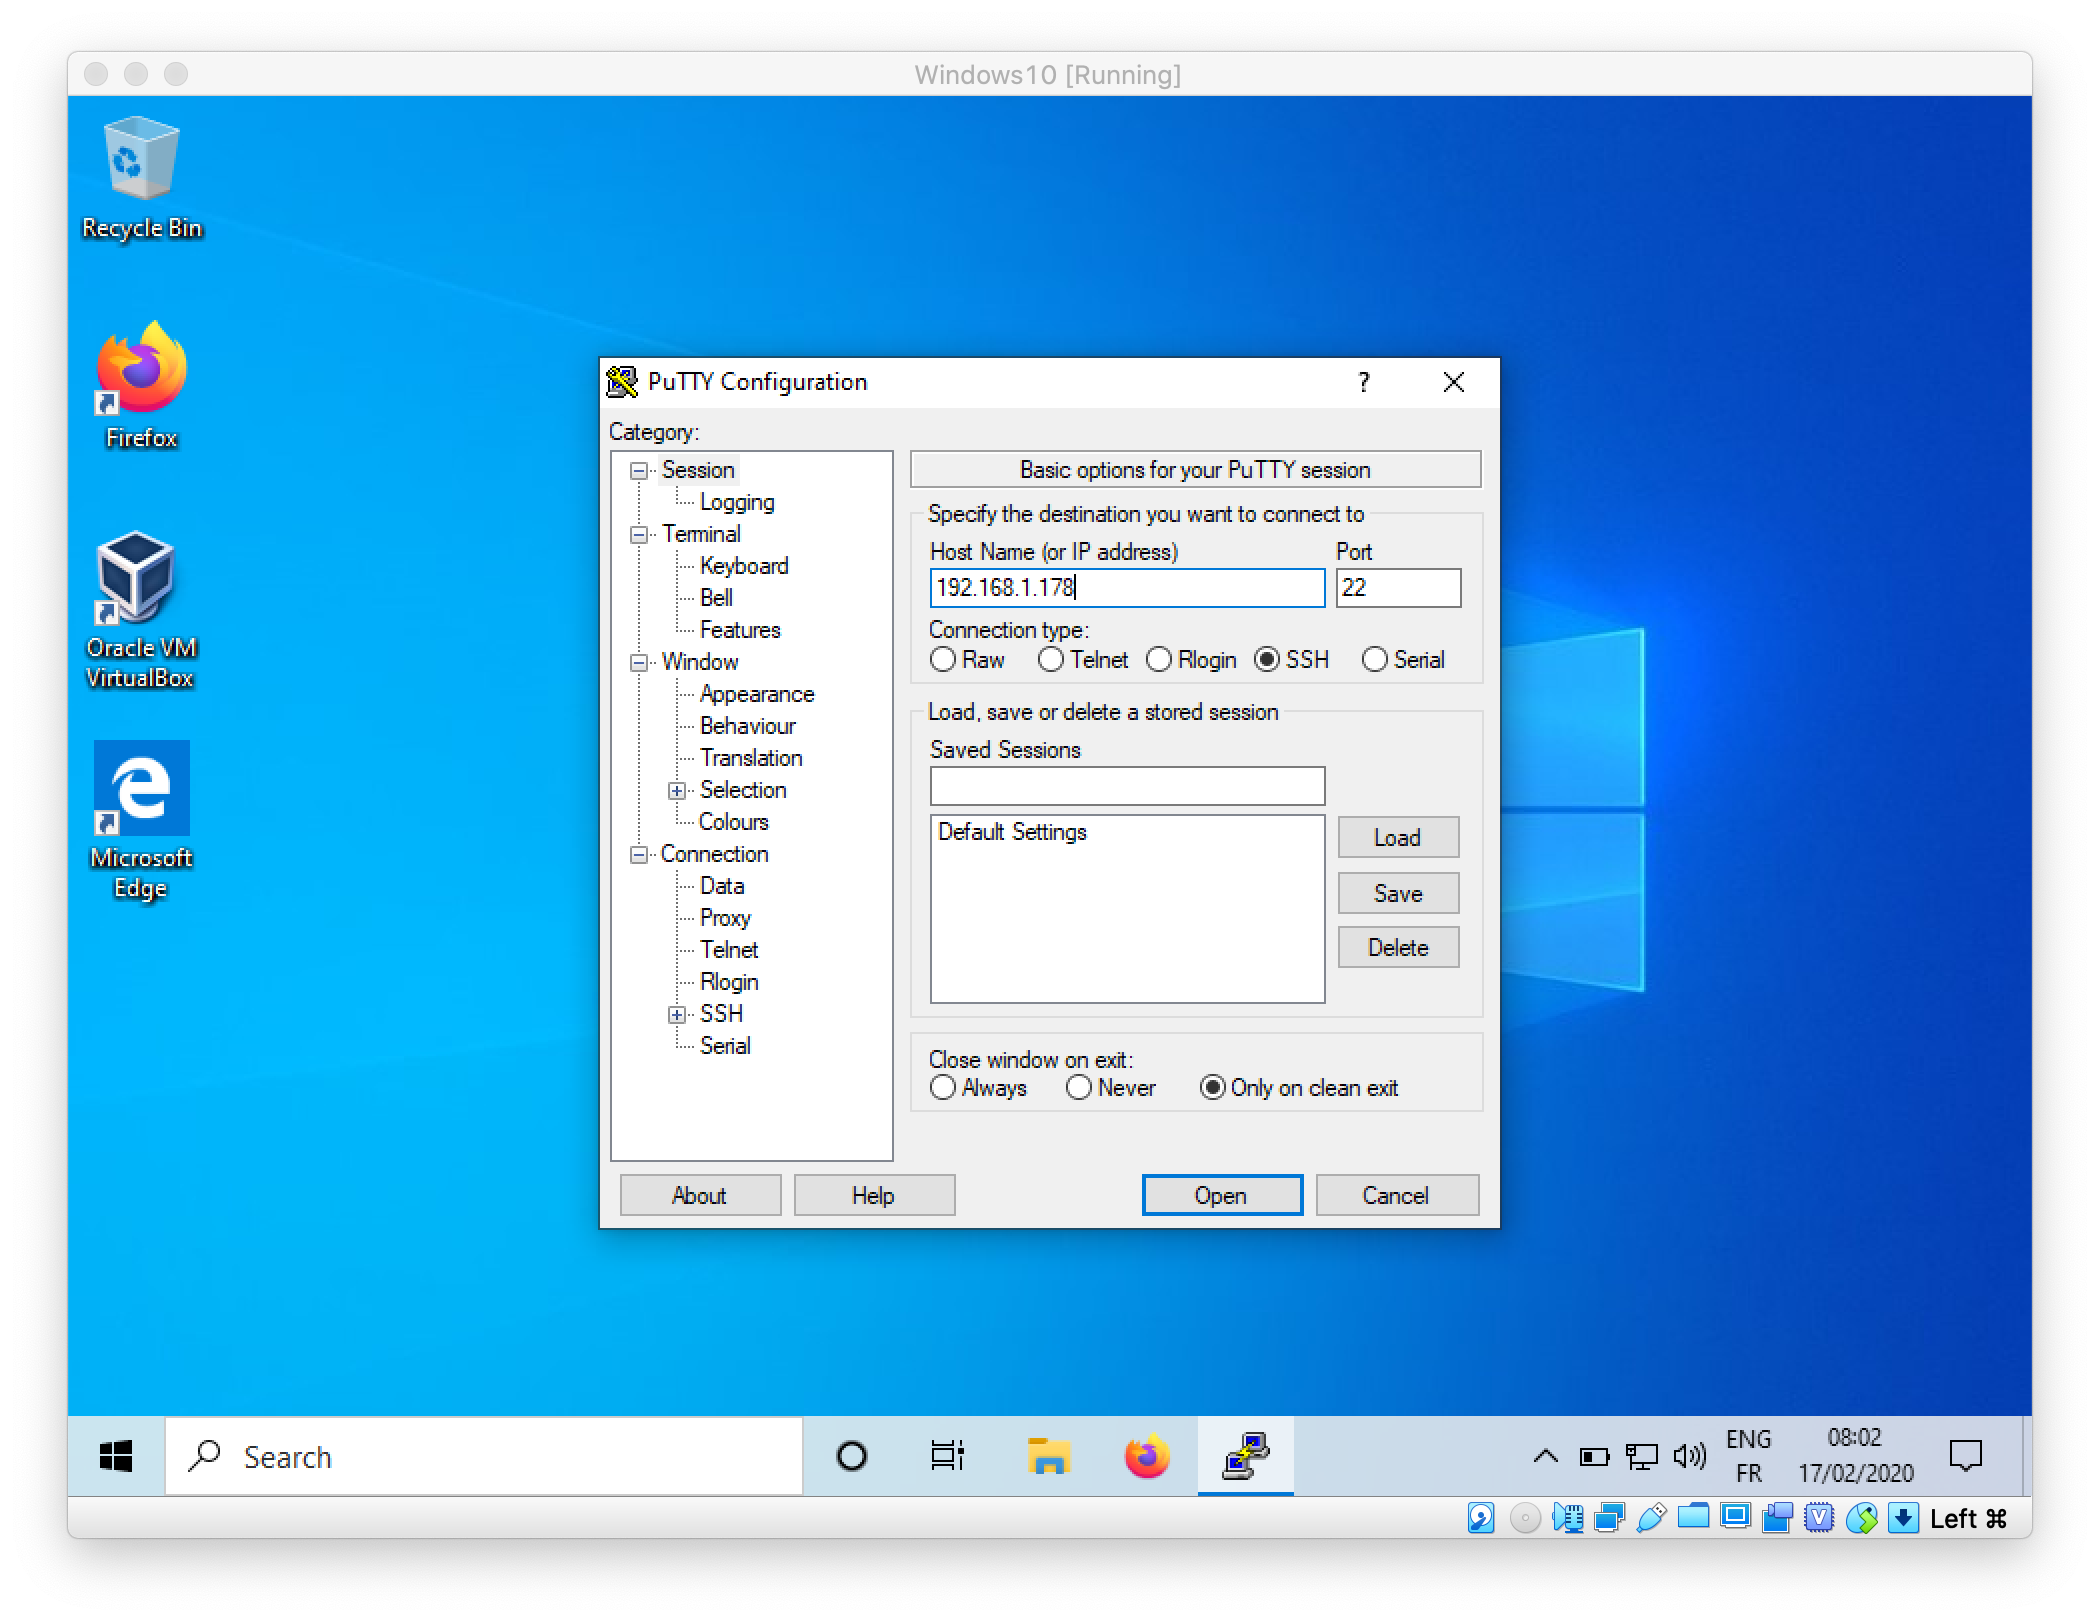
Task: Open the Recycle Bin desktop icon
Action: click(x=141, y=177)
